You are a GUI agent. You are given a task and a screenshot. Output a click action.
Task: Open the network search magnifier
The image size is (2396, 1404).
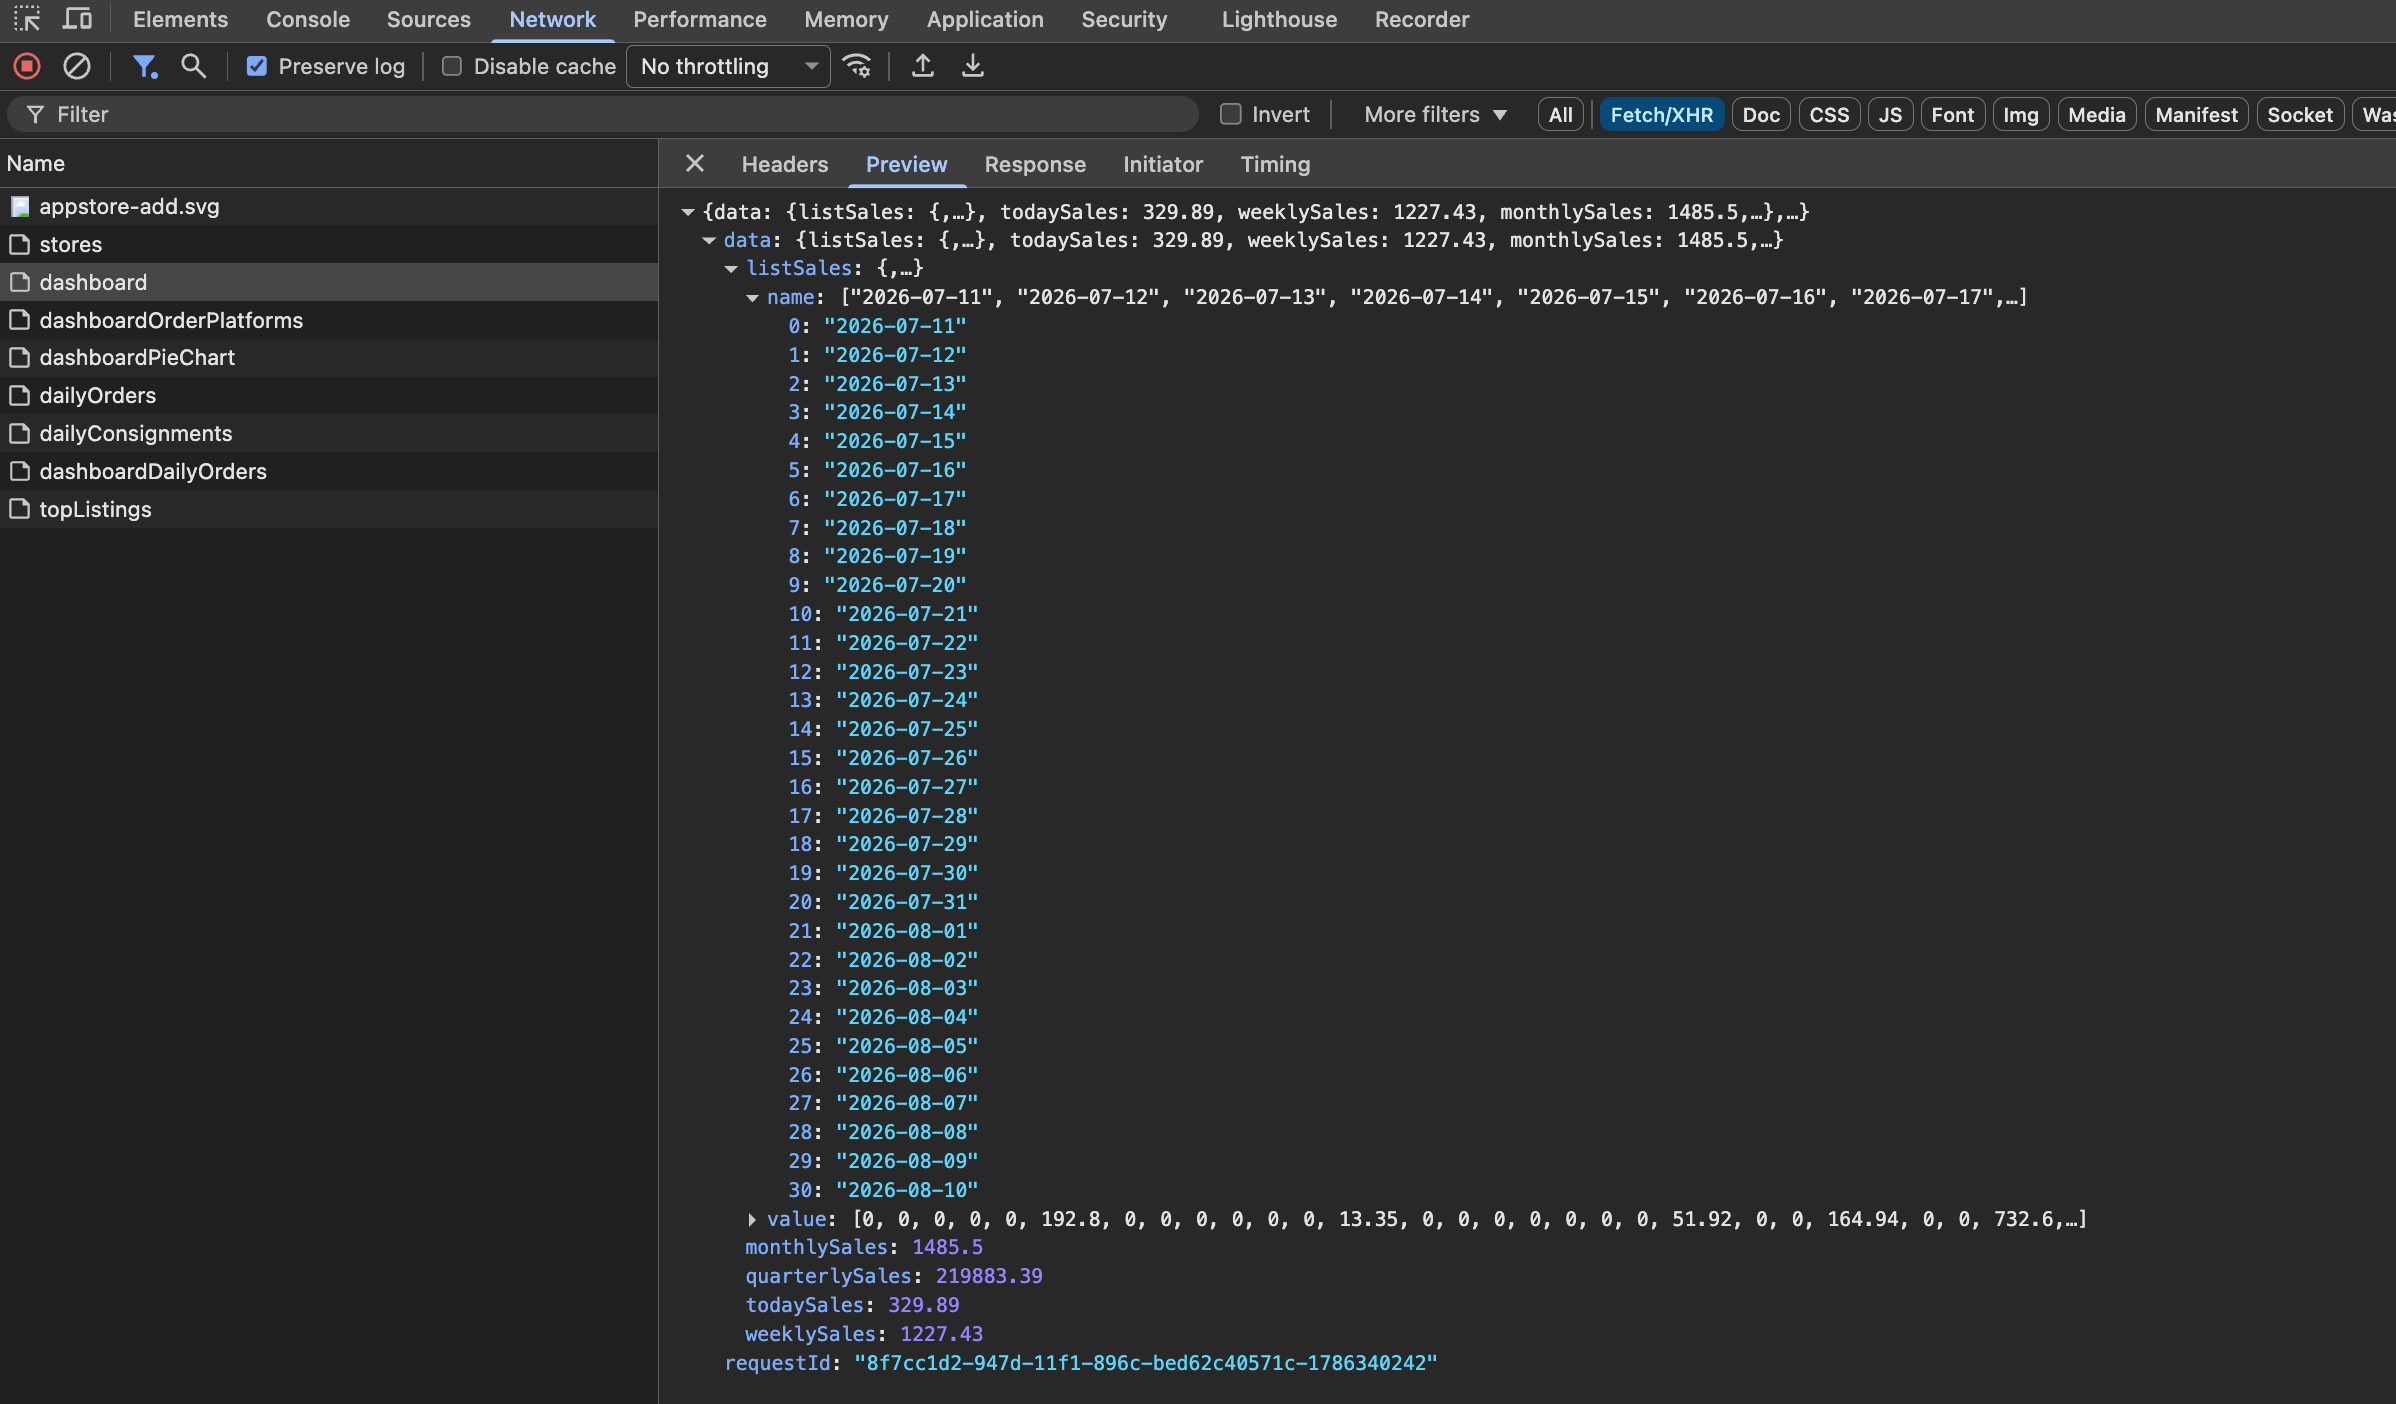click(x=193, y=66)
